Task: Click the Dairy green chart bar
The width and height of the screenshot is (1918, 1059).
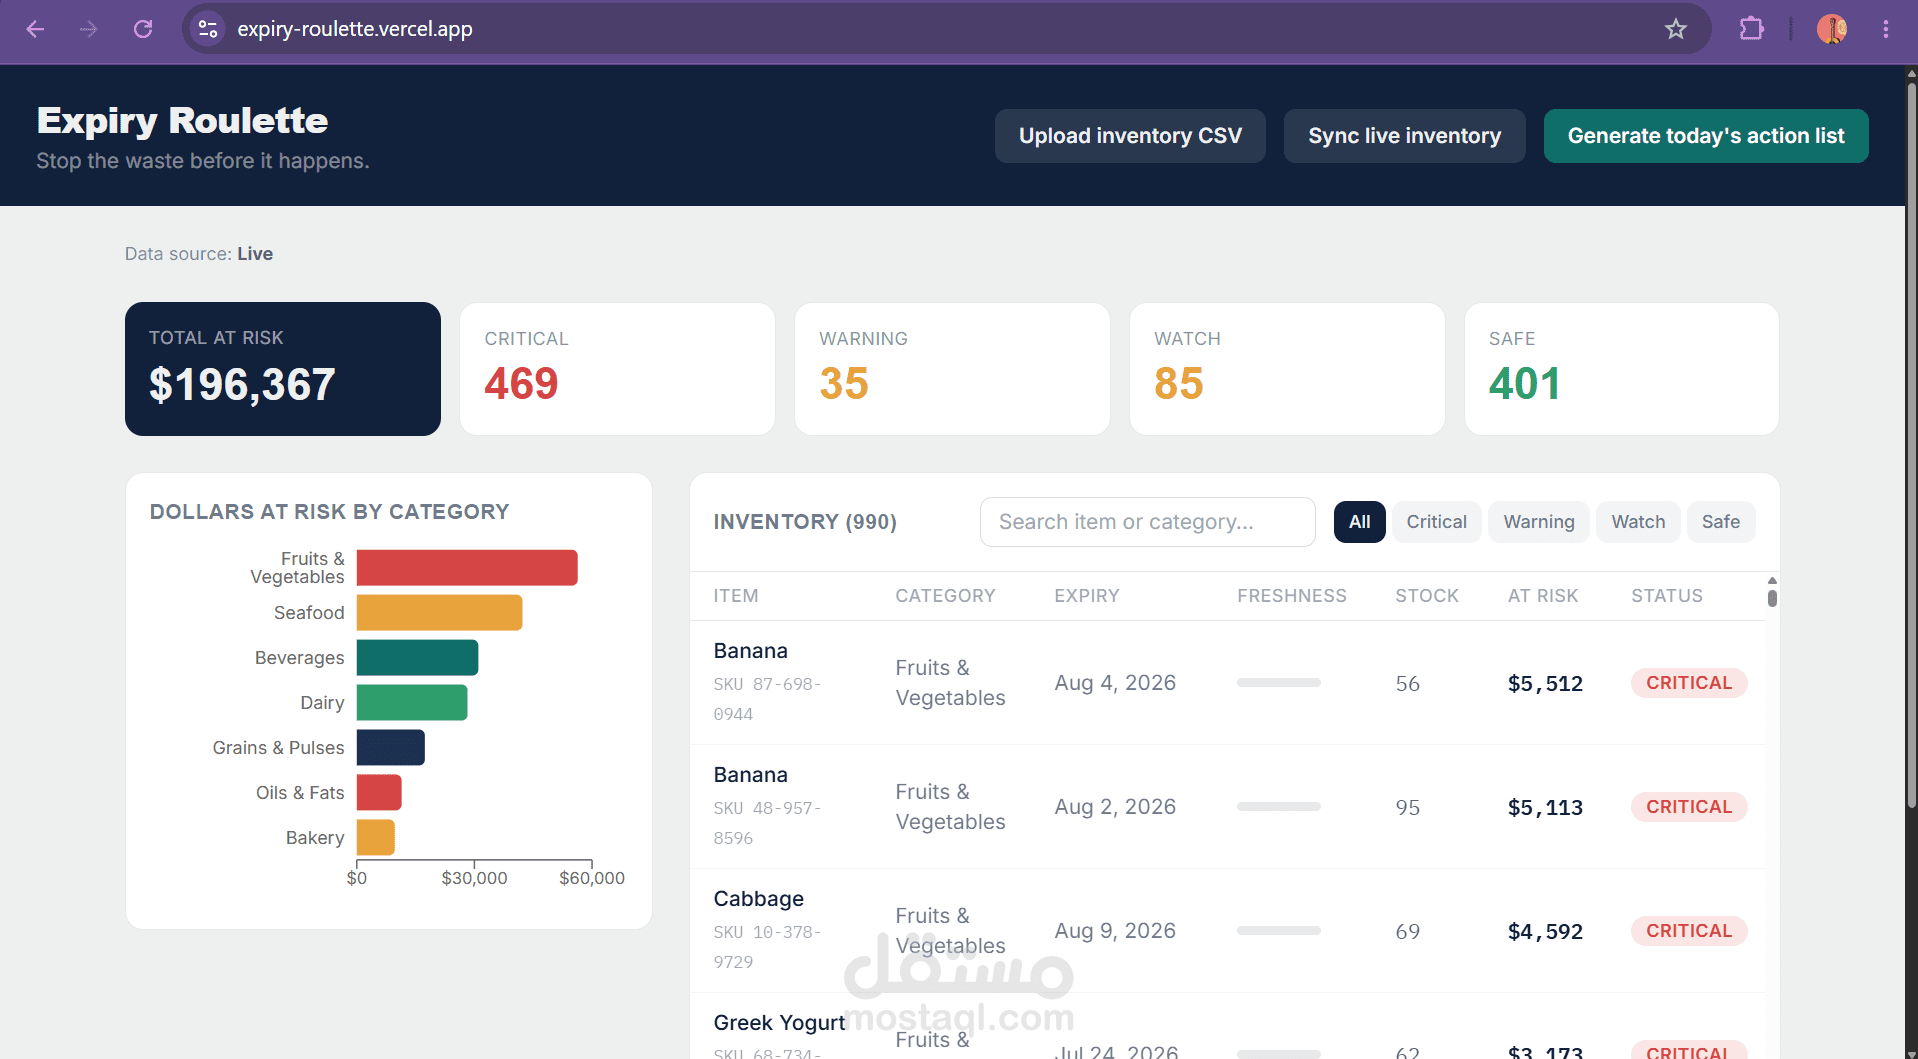Action: [412, 703]
